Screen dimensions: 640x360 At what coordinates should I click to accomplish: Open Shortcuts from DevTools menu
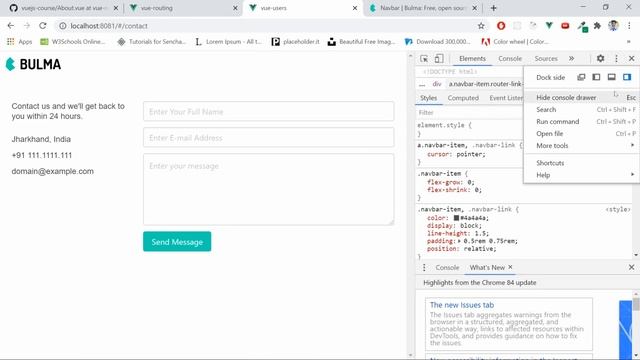tap(581, 163)
